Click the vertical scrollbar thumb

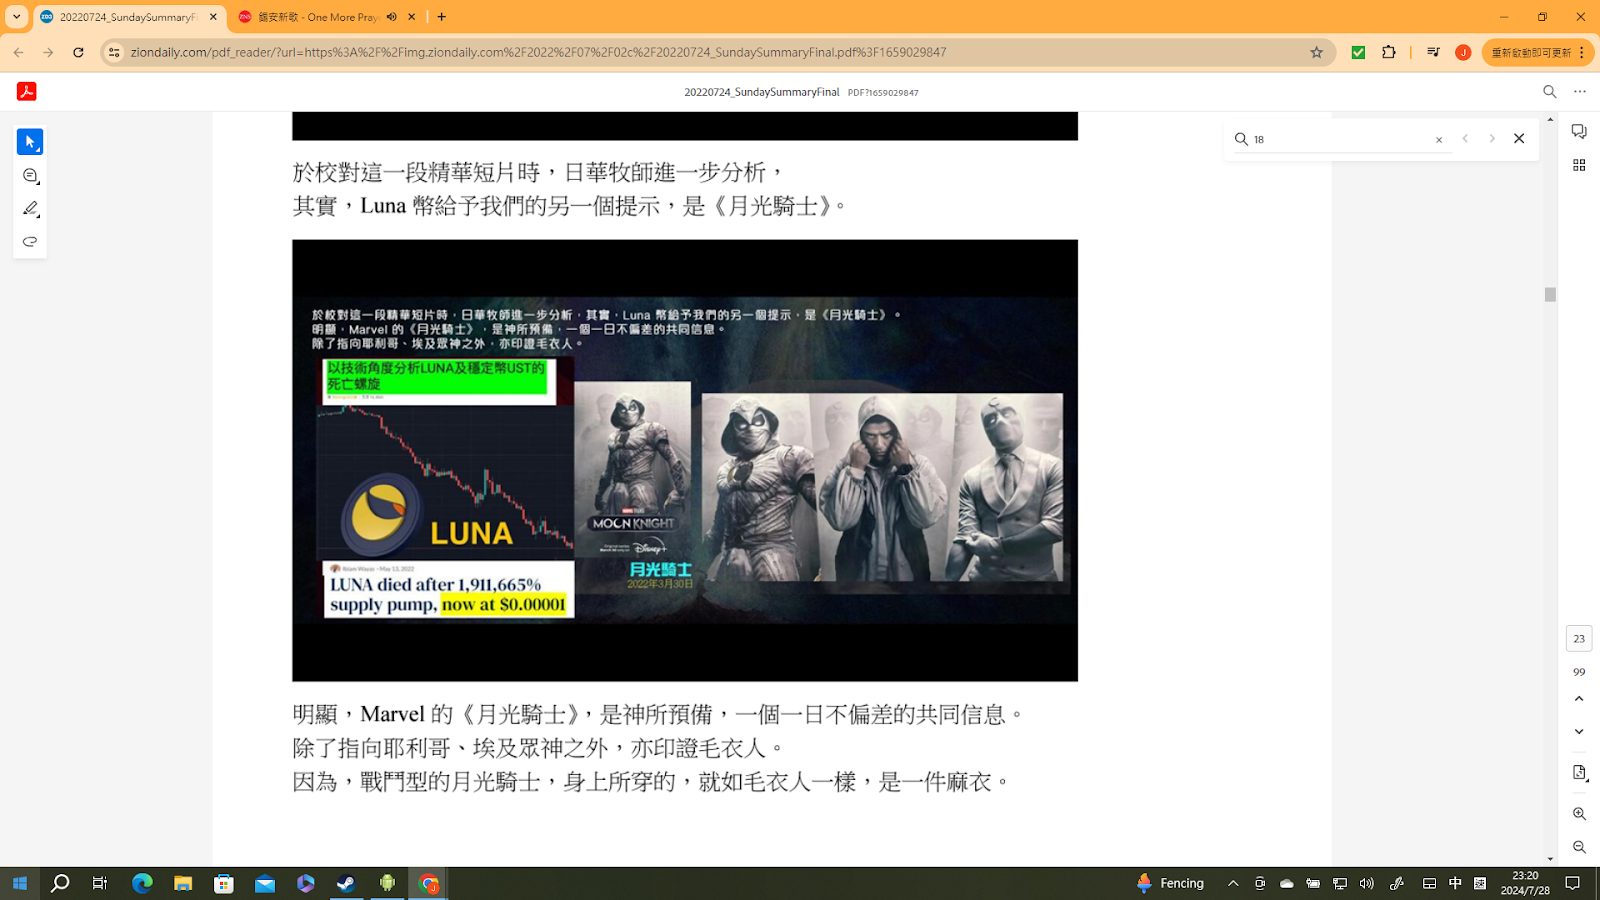pyautogui.click(x=1550, y=295)
